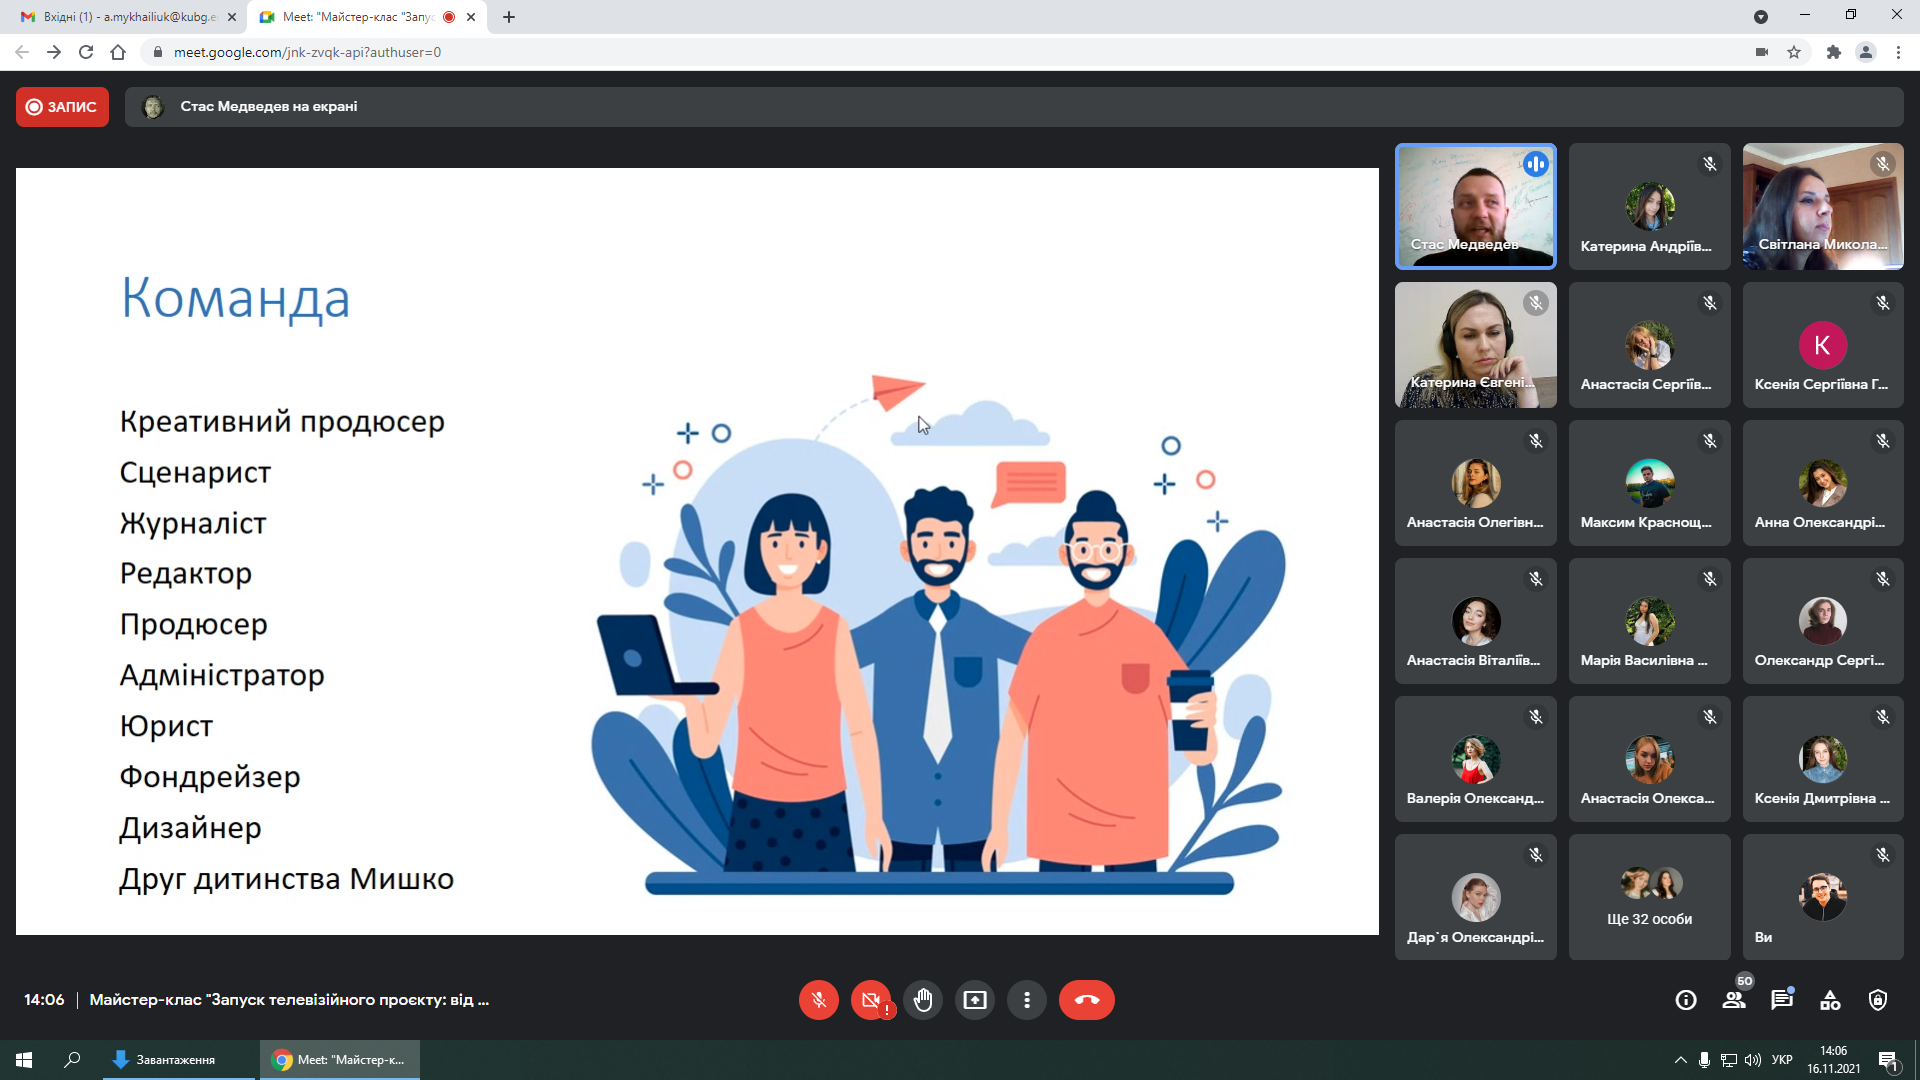Image resolution: width=1920 pixels, height=1080 pixels.
Task: Click the red ЗАПИС recording indicator
Action: coord(62,107)
